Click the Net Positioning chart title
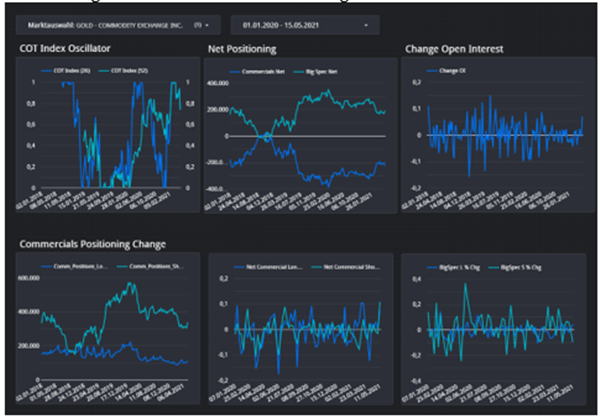The width and height of the screenshot is (600, 419). tap(242, 49)
